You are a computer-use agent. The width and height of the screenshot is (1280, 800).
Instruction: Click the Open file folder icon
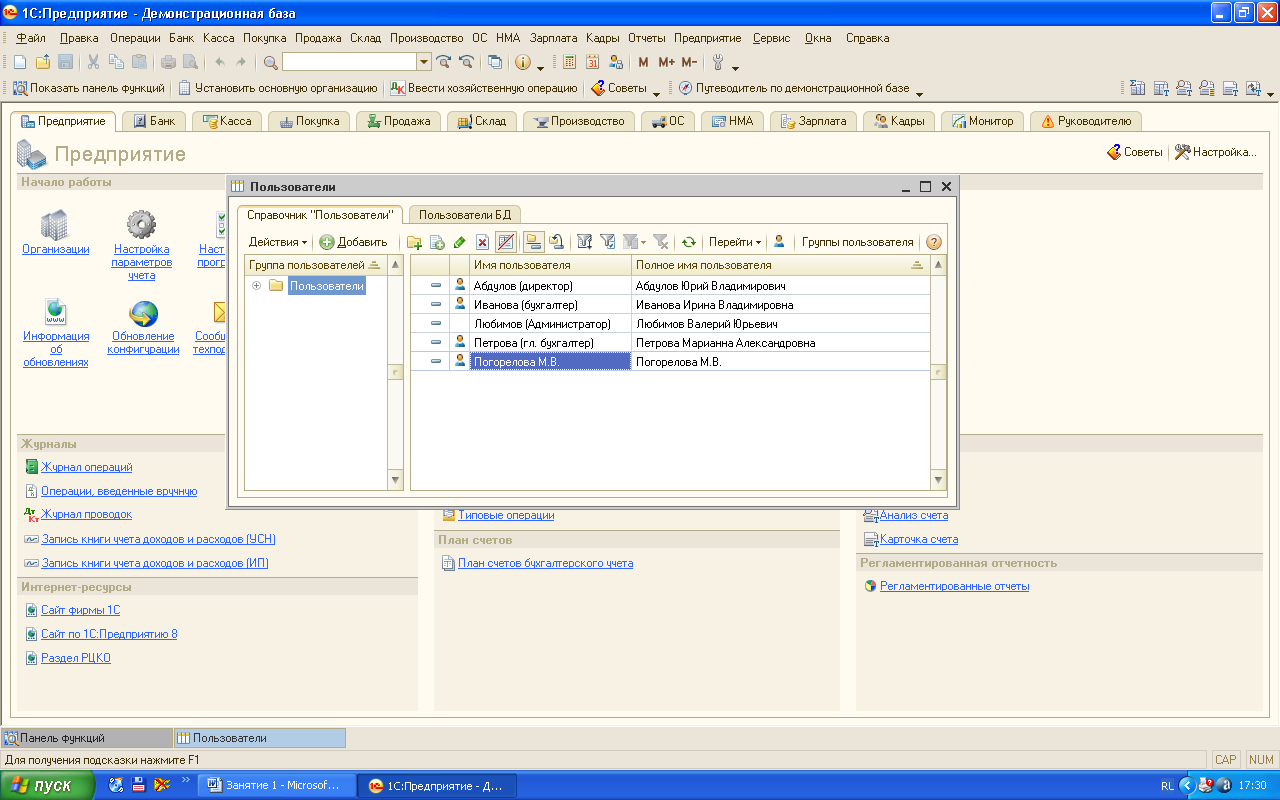[x=42, y=62]
